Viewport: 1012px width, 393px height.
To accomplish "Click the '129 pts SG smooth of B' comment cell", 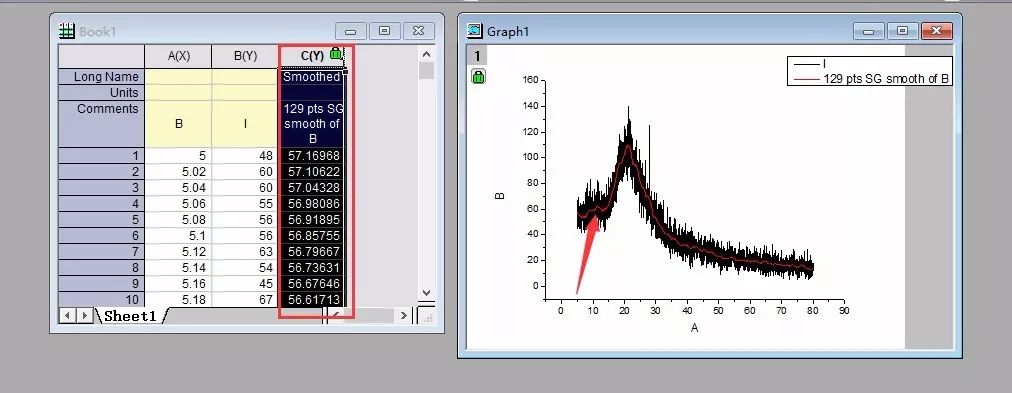I will click(312, 124).
